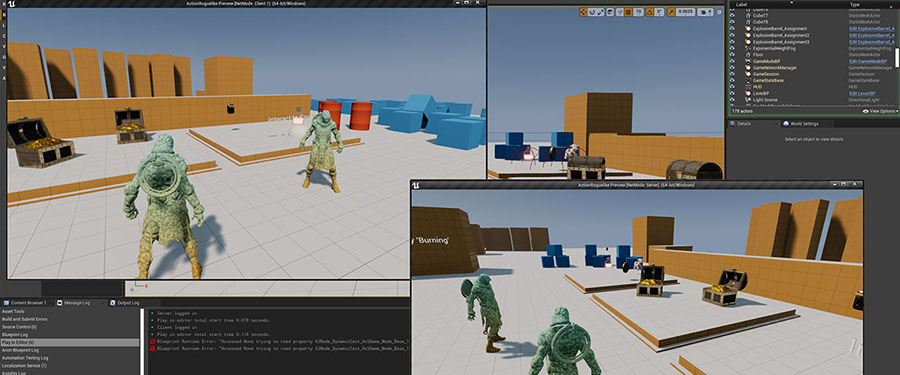
Task: Select the rotate gizmo tool in viewport
Action: click(x=592, y=11)
